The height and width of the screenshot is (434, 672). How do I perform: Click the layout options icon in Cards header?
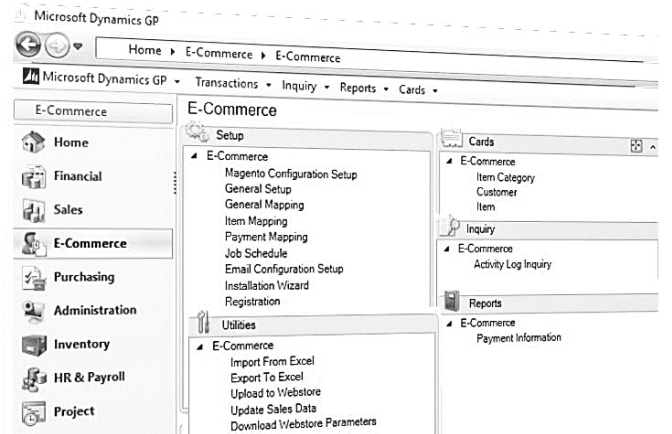click(636, 146)
